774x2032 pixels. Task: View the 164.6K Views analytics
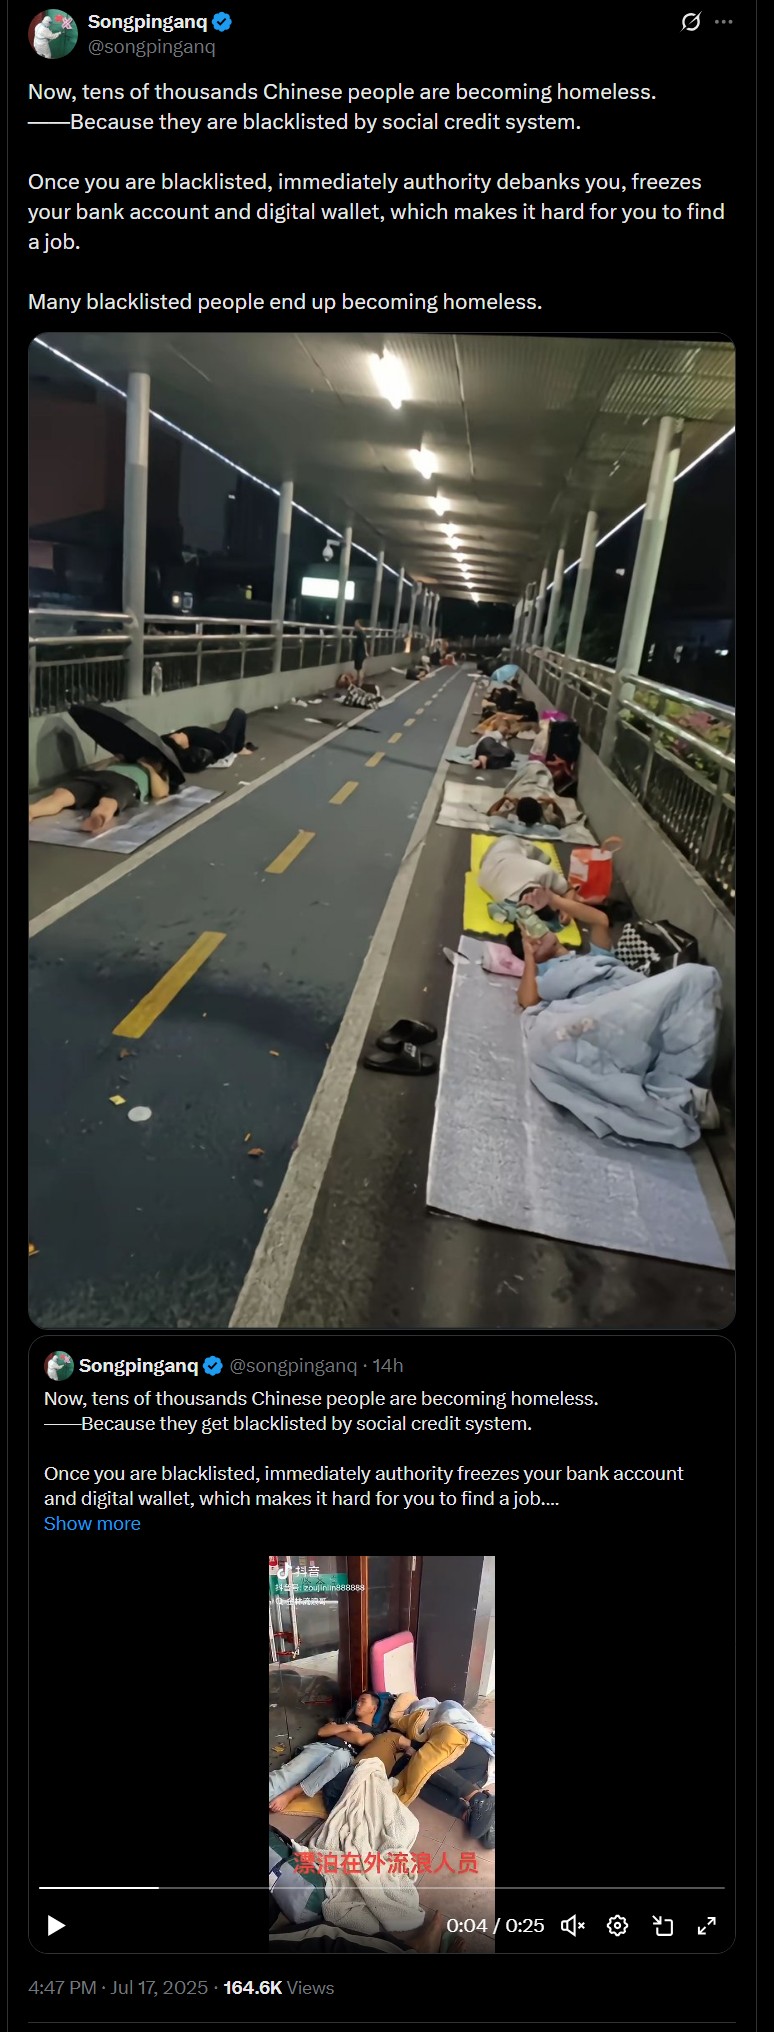click(279, 1988)
